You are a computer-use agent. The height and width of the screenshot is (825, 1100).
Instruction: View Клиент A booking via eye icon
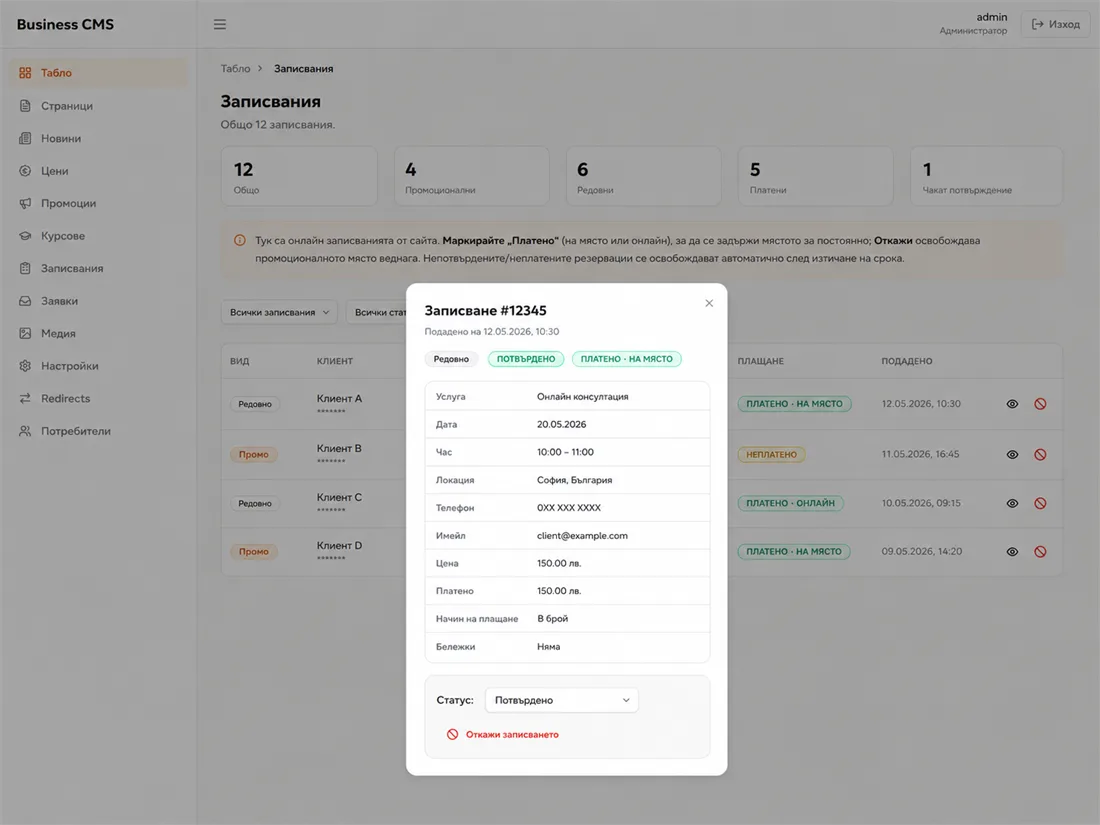(1012, 404)
